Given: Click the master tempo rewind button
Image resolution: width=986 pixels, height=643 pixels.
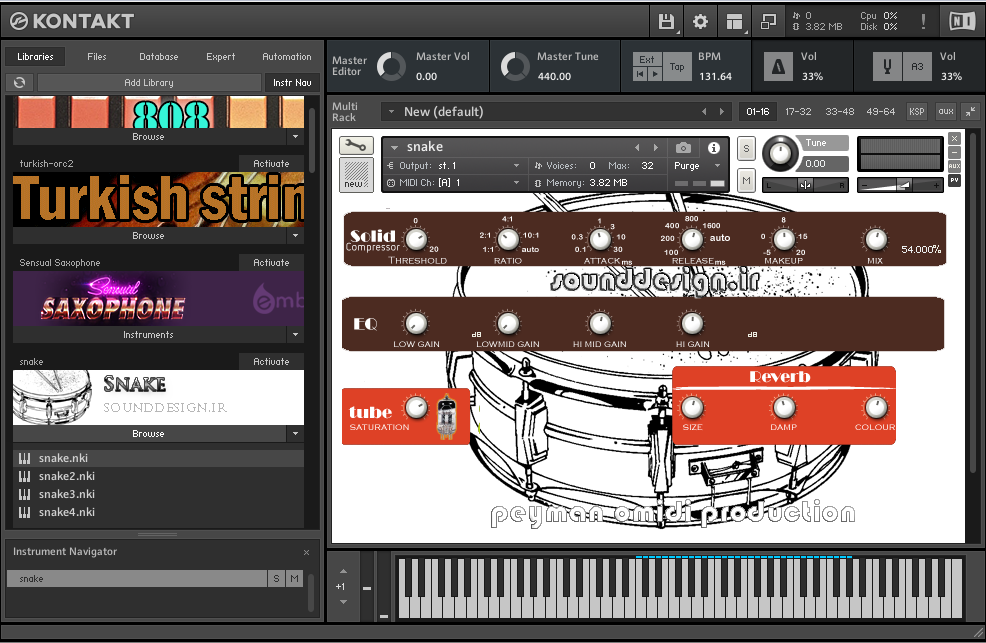Looking at the screenshot, I should coord(640,74).
